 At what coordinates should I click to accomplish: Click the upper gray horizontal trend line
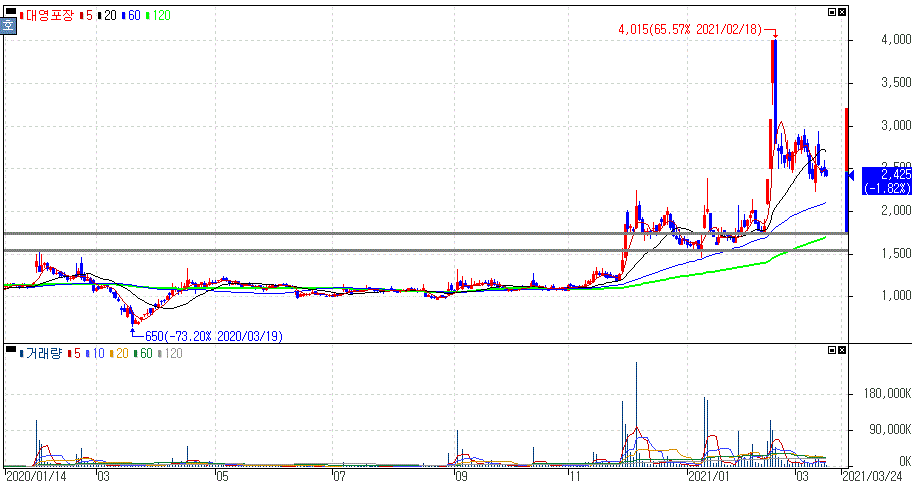426,233
